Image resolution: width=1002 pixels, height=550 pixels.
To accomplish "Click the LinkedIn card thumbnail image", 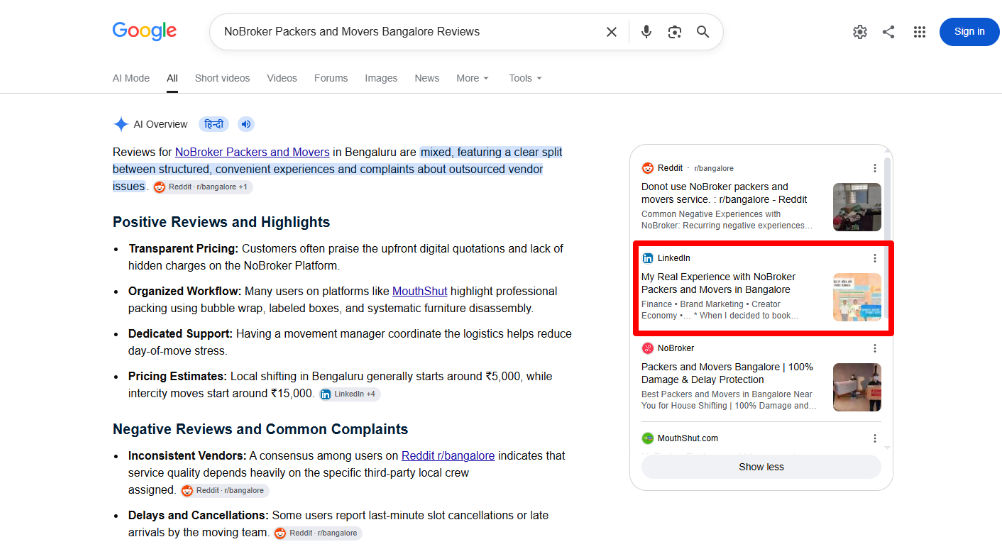I will (857, 297).
